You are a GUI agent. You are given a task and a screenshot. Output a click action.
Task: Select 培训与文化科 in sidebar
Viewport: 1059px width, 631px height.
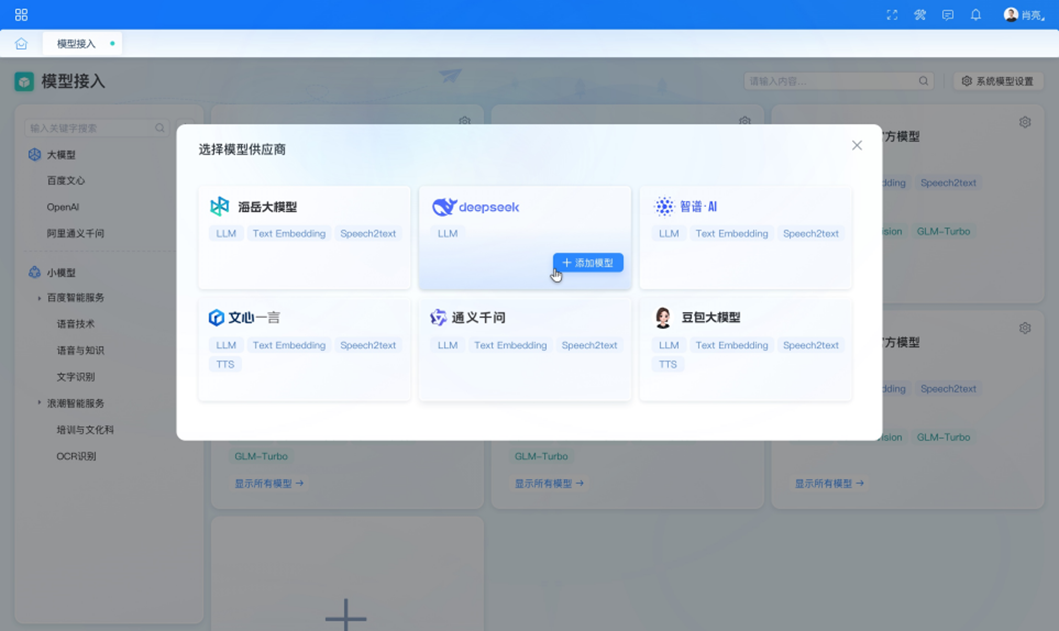[x=85, y=429]
